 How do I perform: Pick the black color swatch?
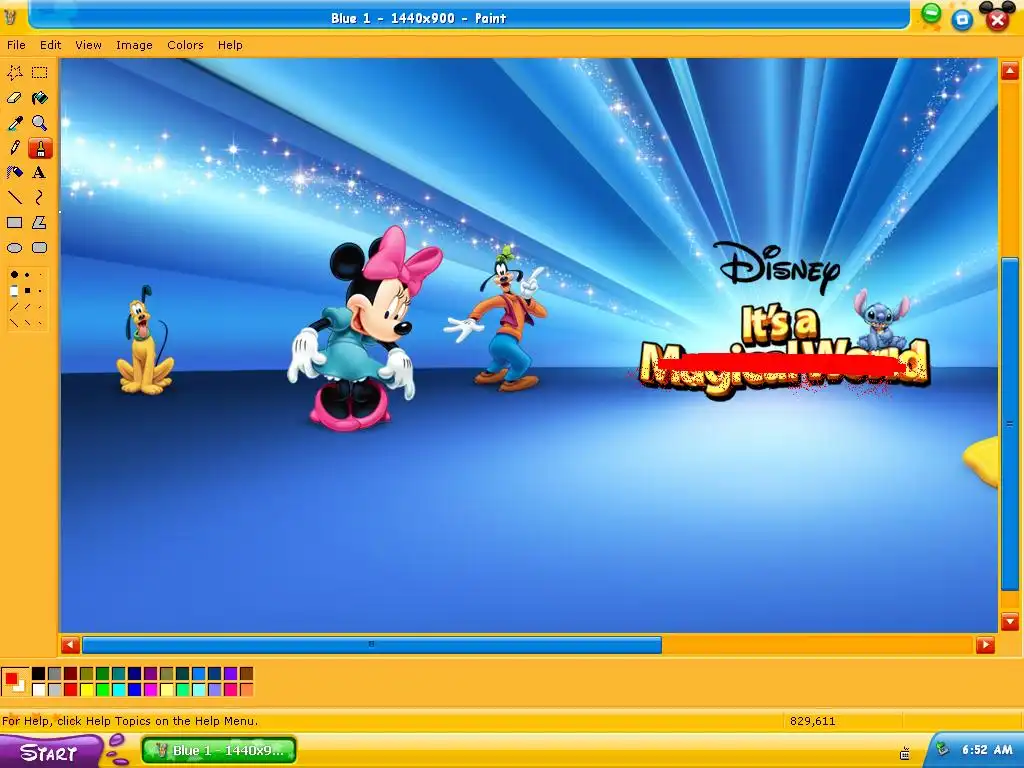[x=39, y=673]
